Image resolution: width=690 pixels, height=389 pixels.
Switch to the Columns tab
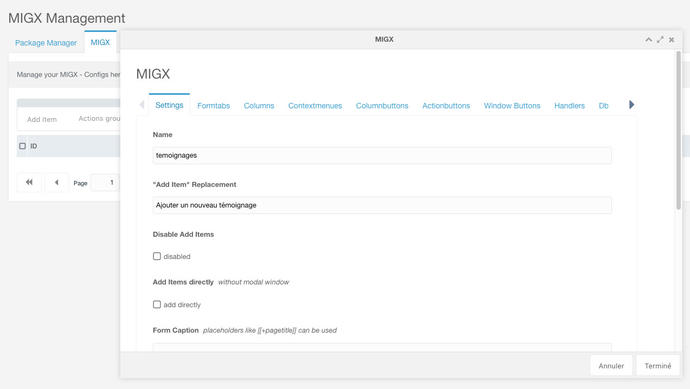tap(259, 106)
